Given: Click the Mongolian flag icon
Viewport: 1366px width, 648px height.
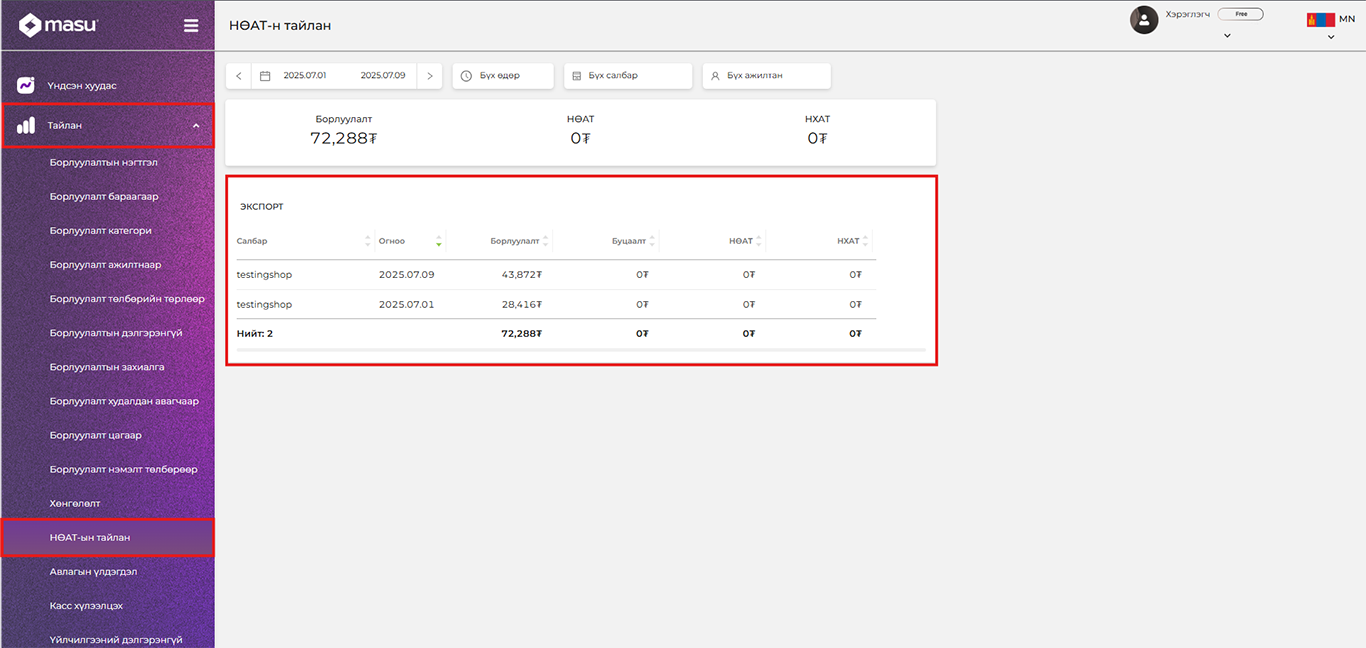Looking at the screenshot, I should click(1320, 19).
